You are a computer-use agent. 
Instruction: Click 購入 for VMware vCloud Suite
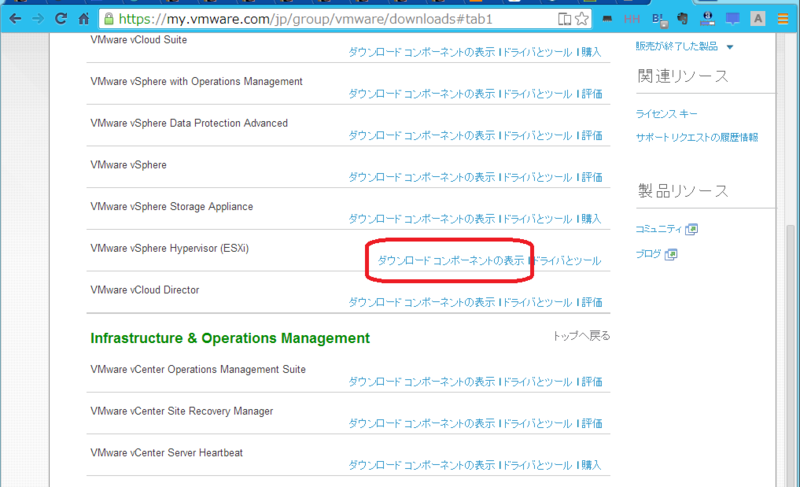(x=591, y=52)
